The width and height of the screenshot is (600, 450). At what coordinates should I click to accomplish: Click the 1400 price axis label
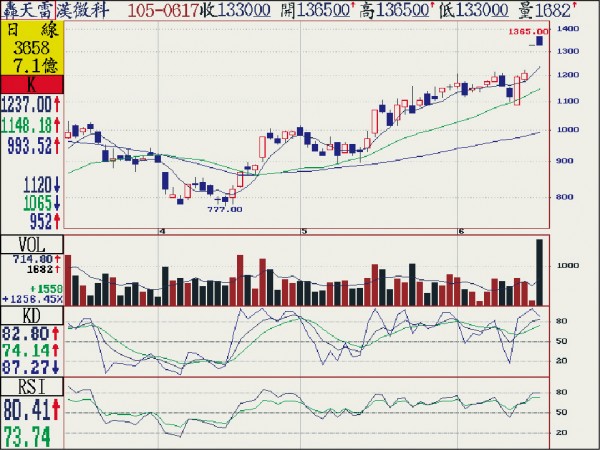[x=568, y=29]
